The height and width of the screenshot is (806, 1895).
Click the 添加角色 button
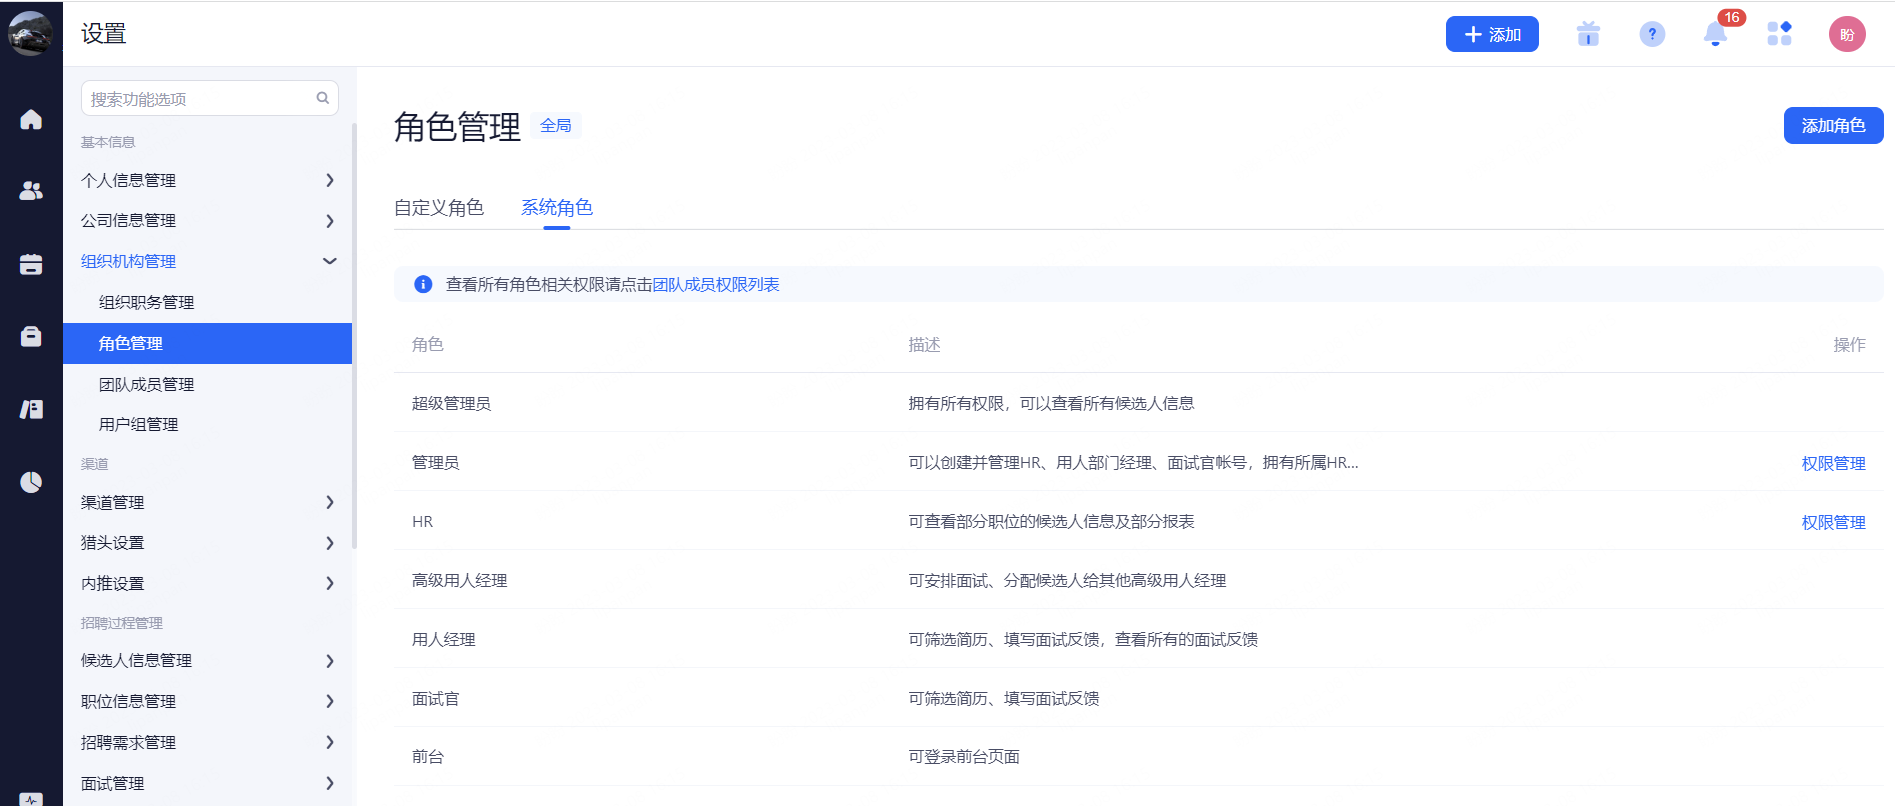[1832, 125]
